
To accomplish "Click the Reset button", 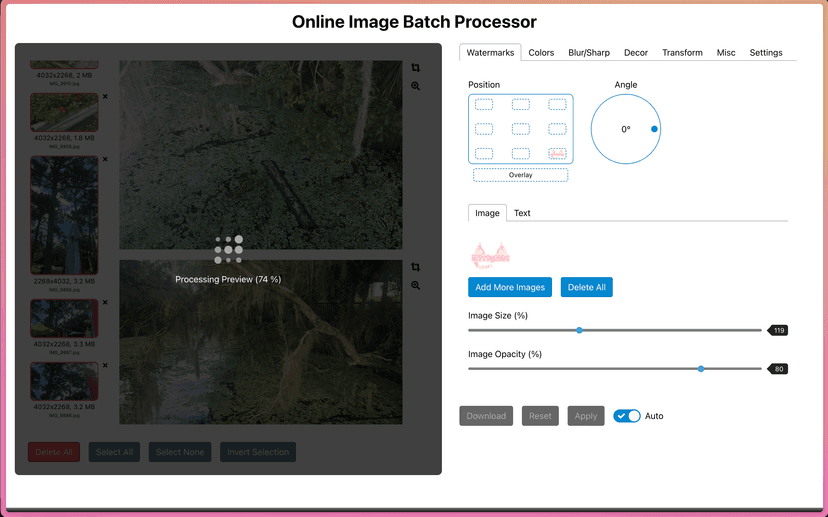I will [540, 416].
